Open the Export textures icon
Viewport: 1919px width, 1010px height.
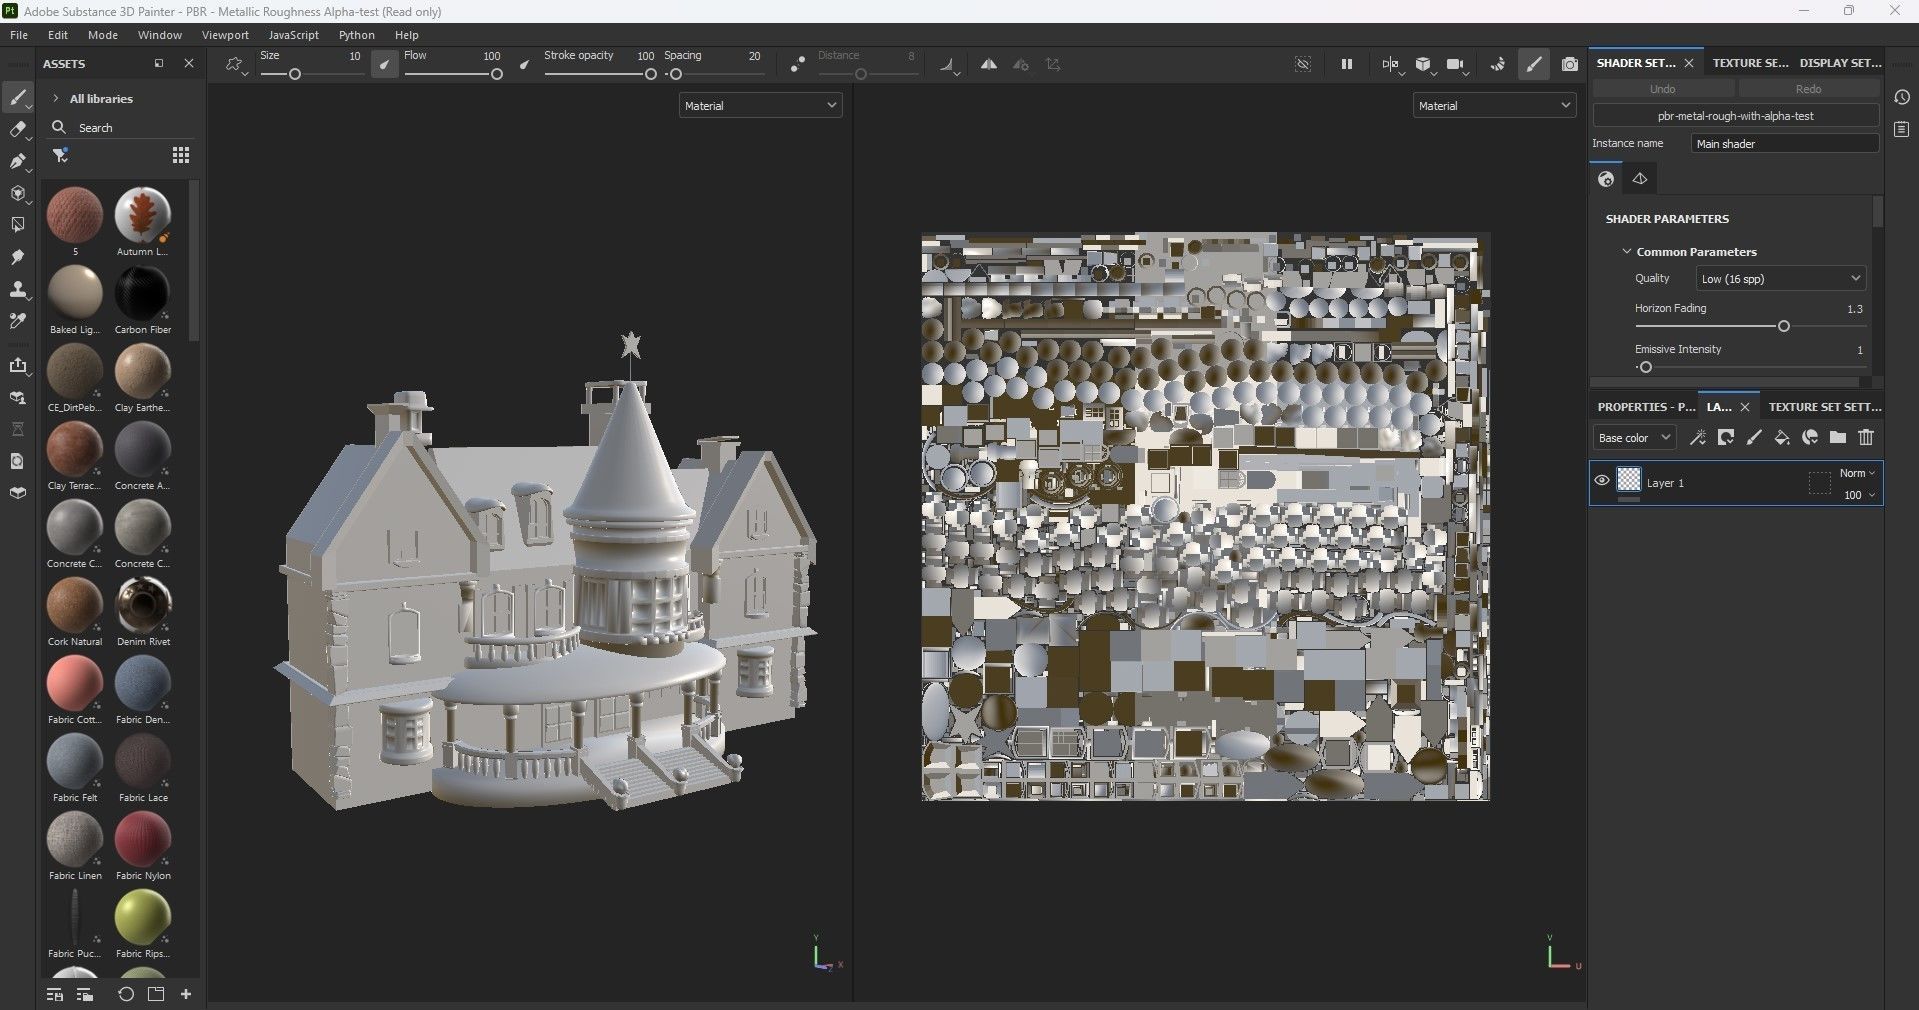(x=17, y=366)
